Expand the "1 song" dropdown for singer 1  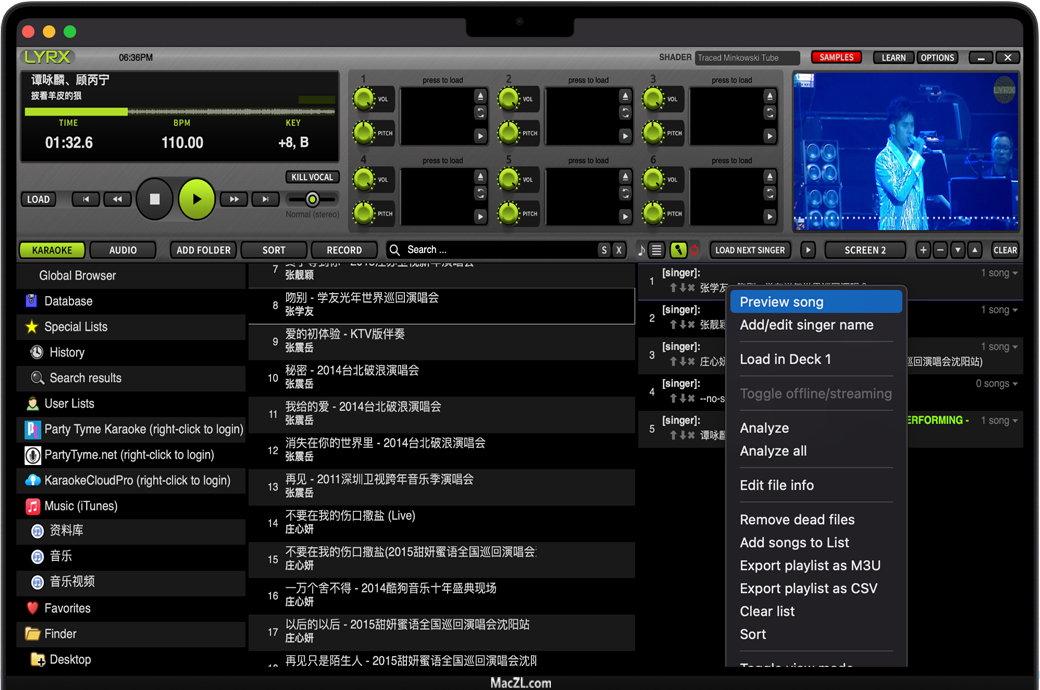[x=999, y=273]
